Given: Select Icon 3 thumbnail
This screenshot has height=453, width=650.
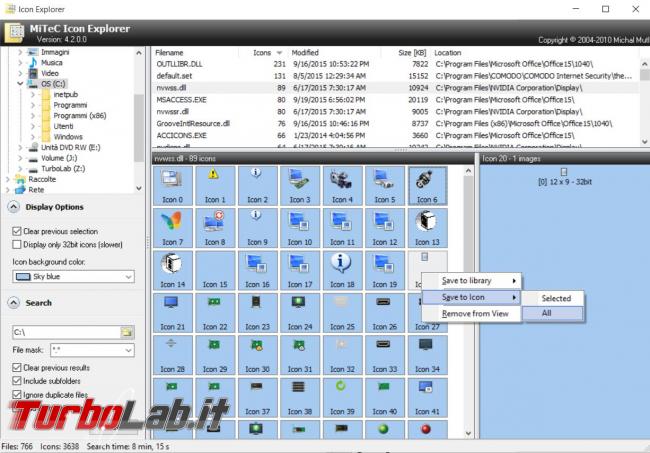Looking at the screenshot, I should (300, 185).
